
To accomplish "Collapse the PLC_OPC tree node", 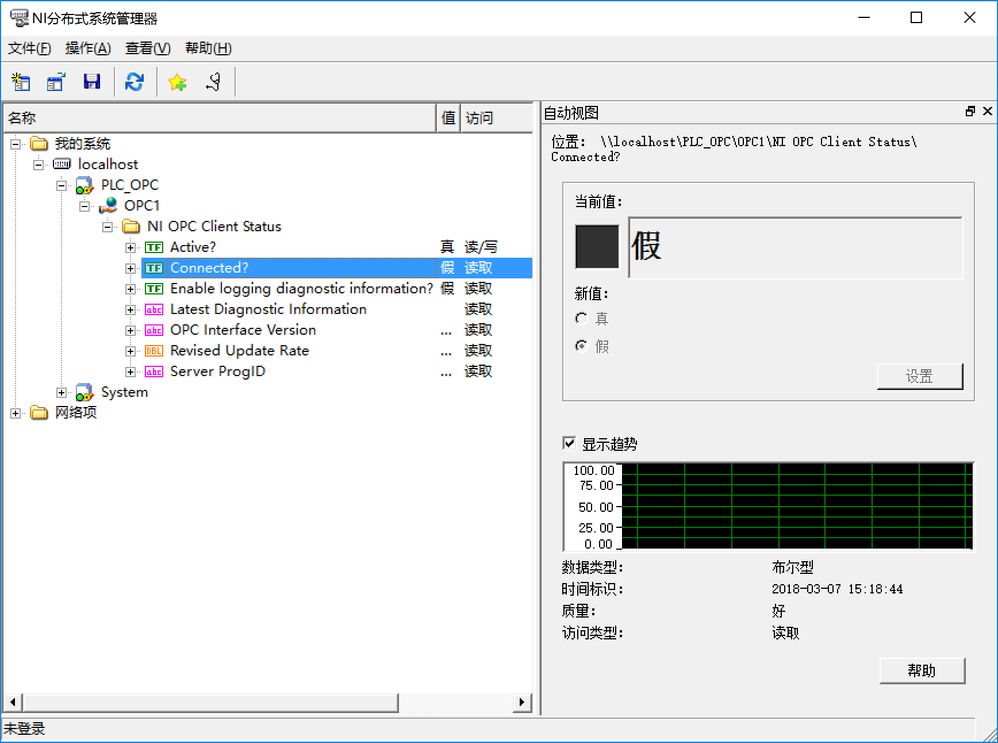I will (62, 186).
